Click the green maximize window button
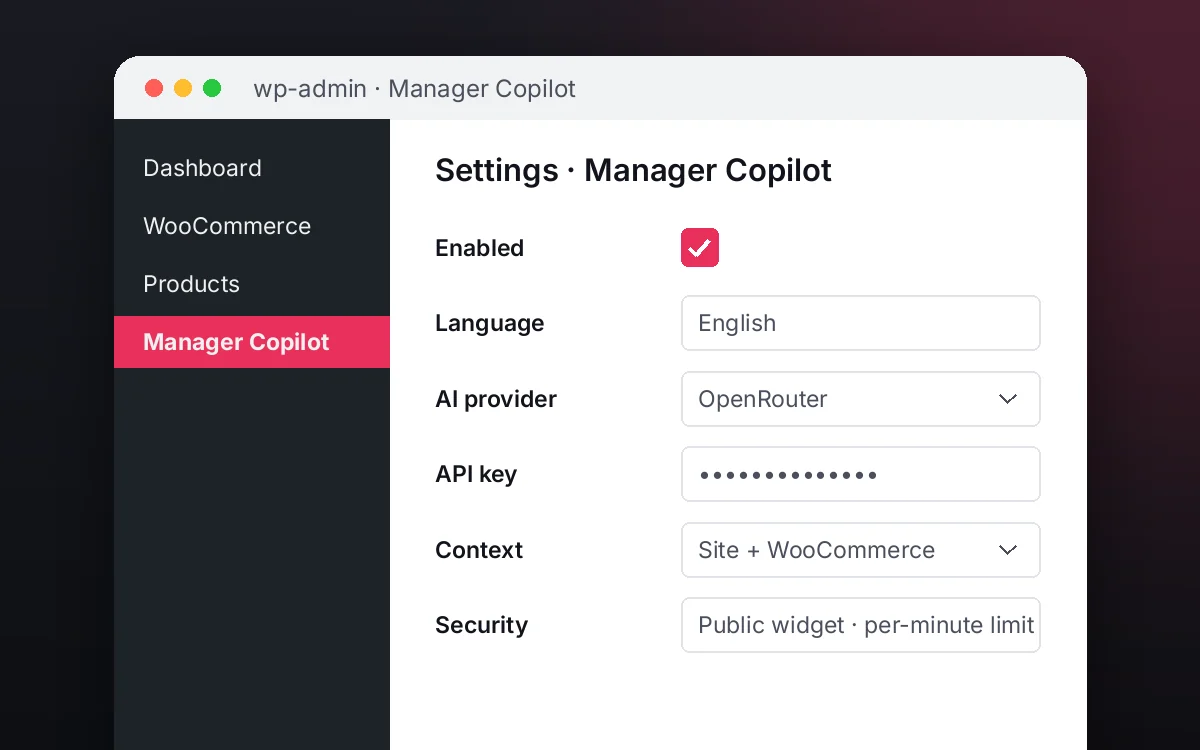Viewport: 1200px width, 750px height. click(x=212, y=88)
